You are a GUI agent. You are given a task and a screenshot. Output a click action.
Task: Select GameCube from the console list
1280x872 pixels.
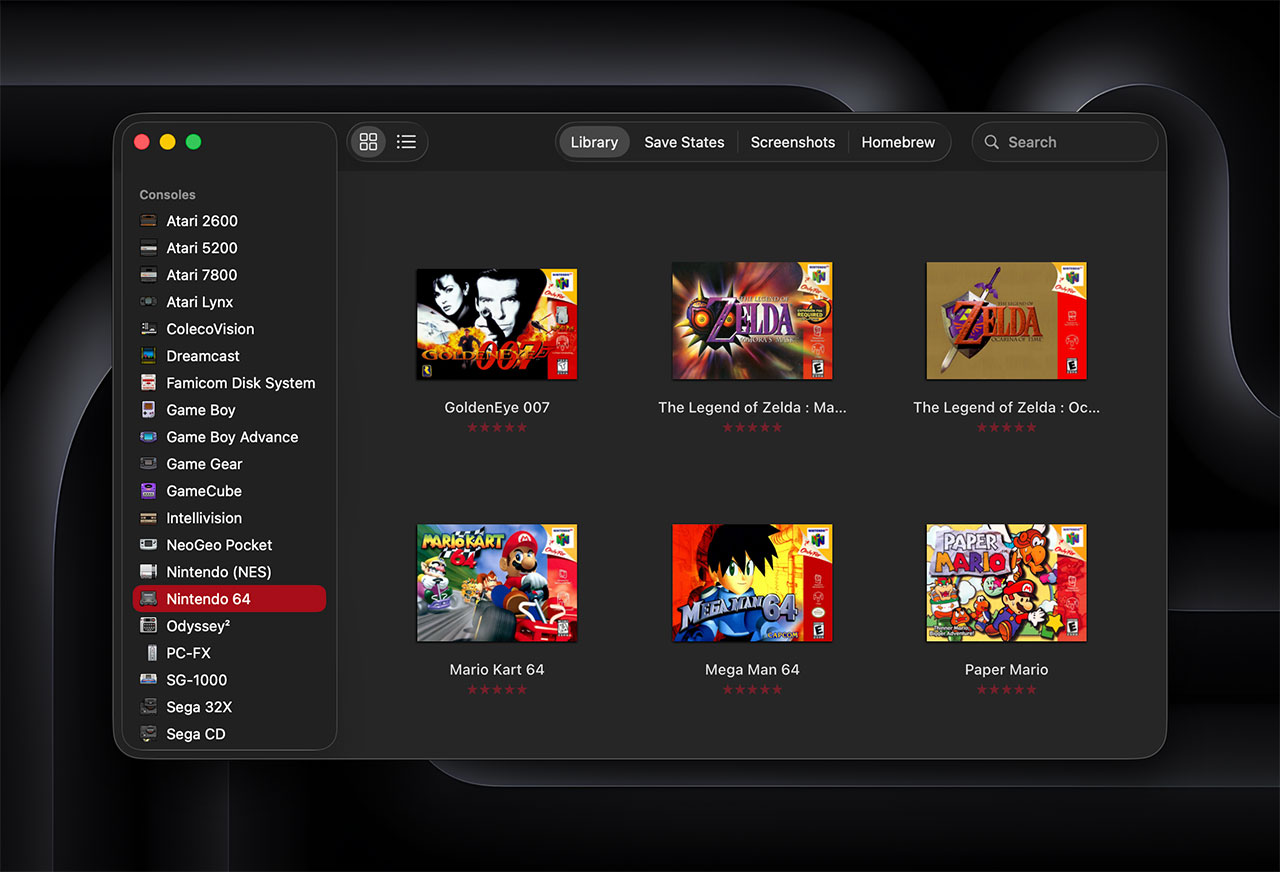pyautogui.click(x=229, y=491)
